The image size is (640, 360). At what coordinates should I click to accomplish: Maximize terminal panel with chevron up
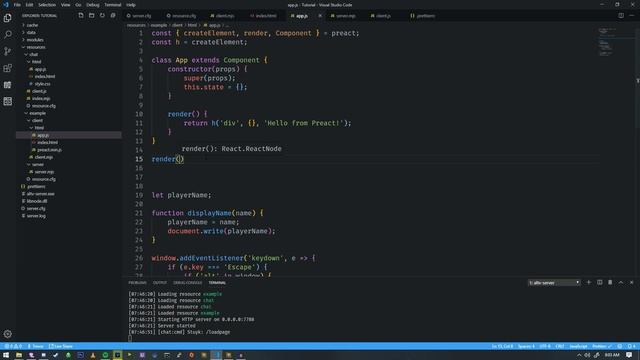tap(621, 282)
